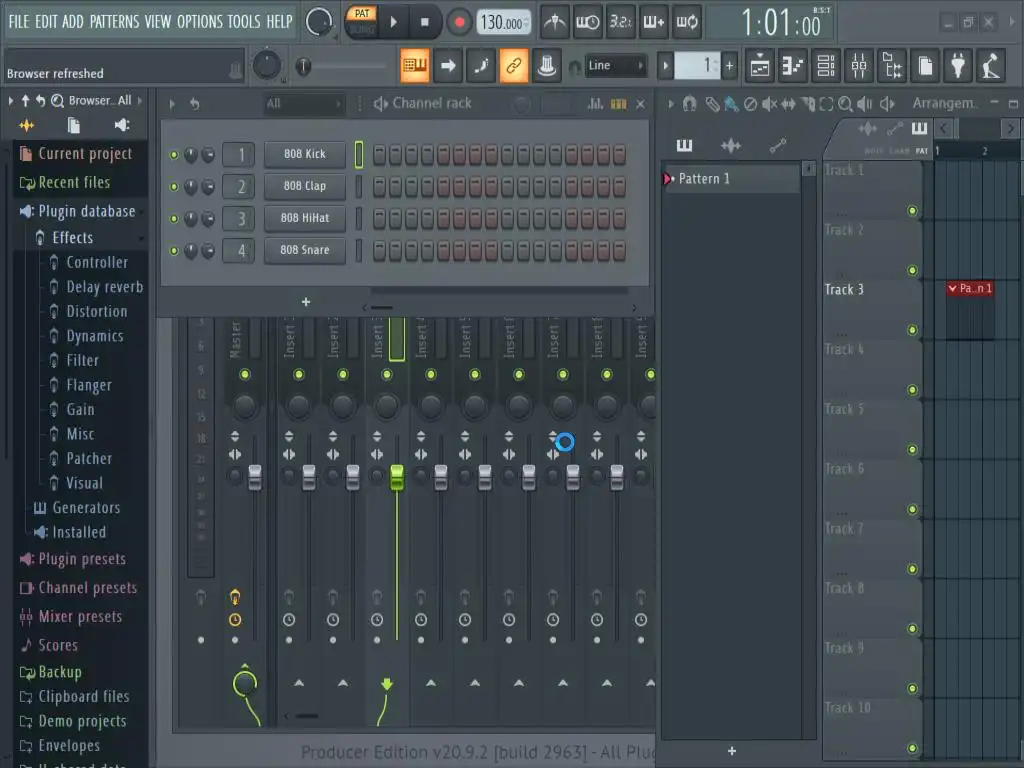This screenshot has height=768, width=1024.
Task: Open the project picker (page) icon
Action: point(925,65)
